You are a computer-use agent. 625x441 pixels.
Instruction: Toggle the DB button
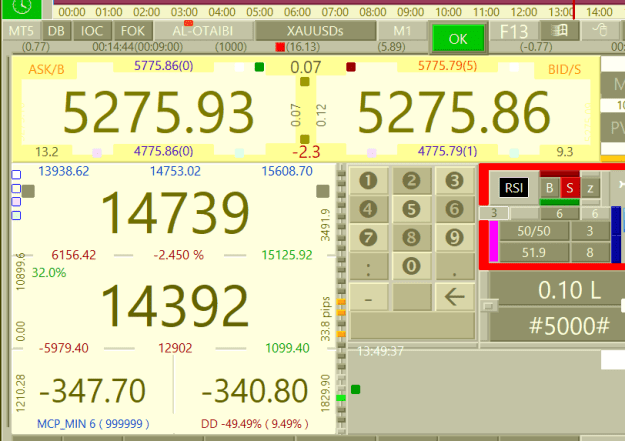(56, 31)
